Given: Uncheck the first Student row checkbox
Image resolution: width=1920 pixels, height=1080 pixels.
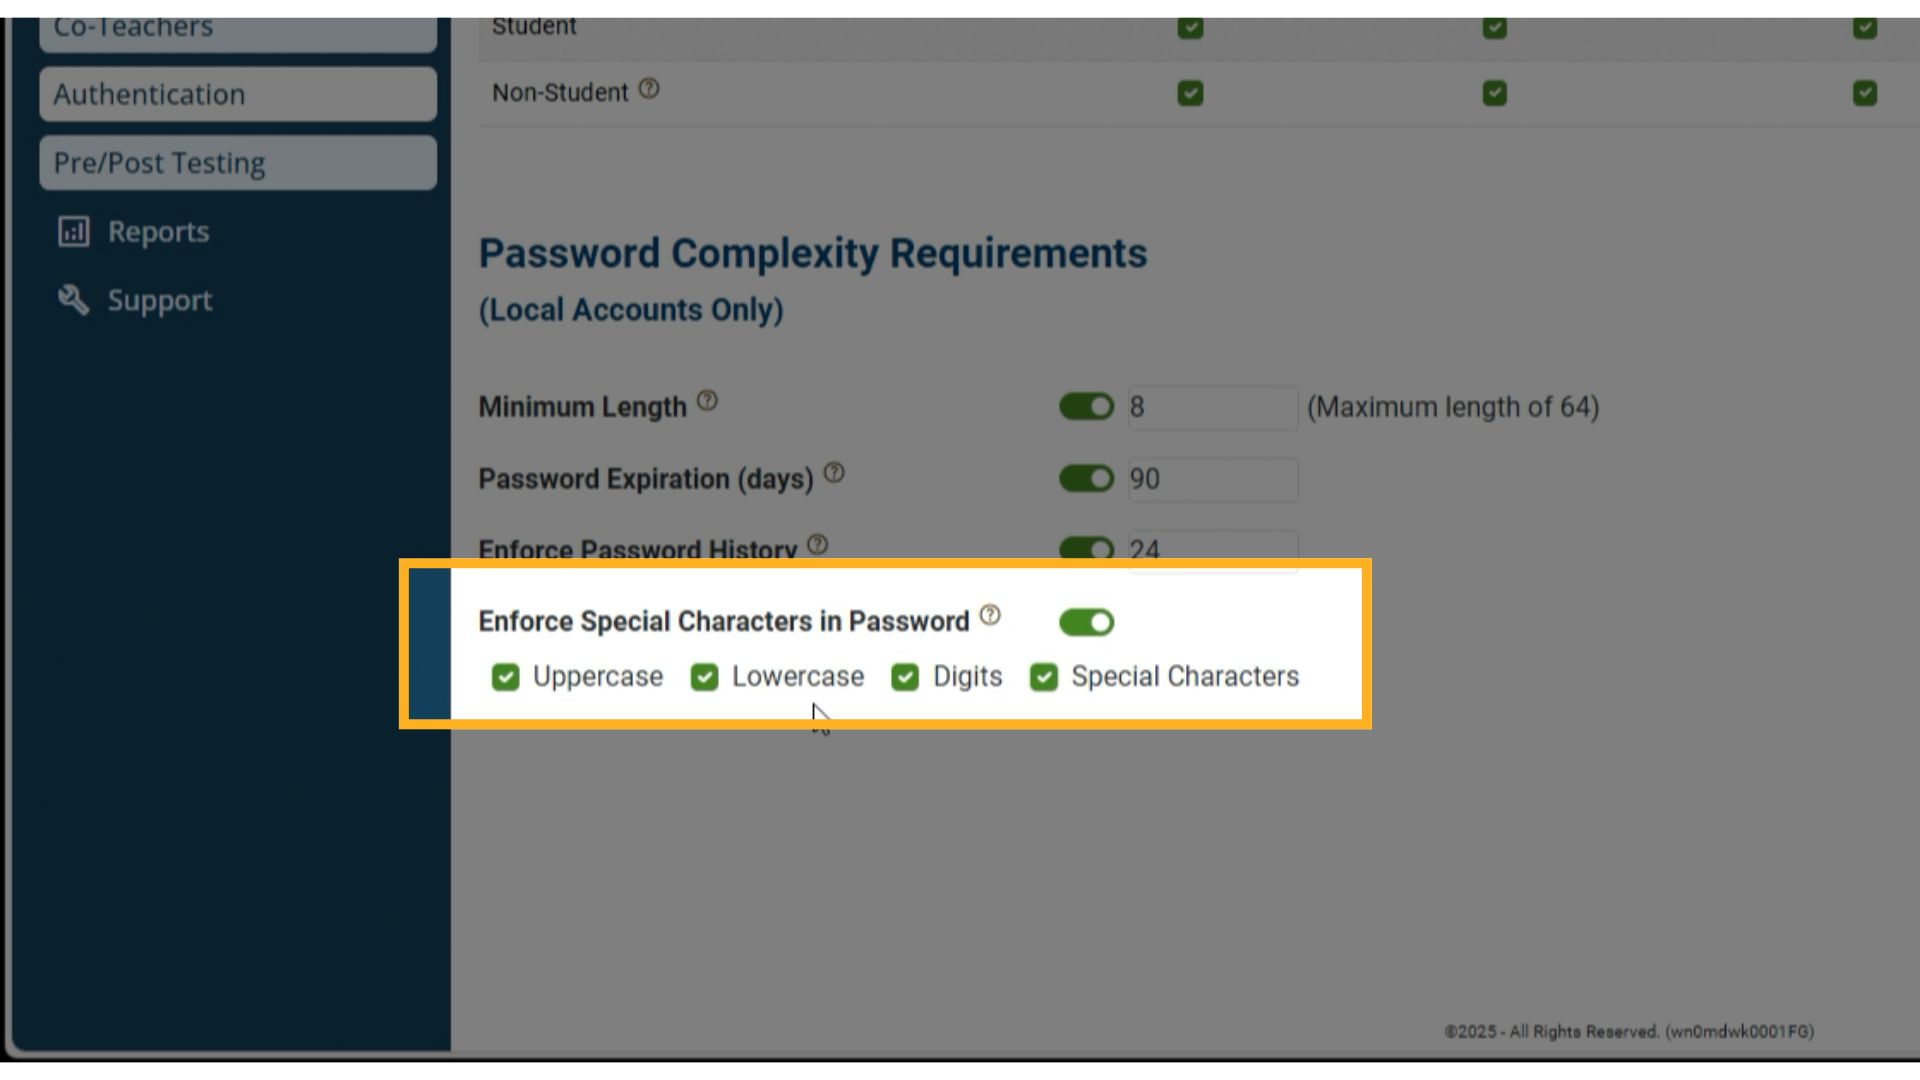Looking at the screenshot, I should point(1190,28).
